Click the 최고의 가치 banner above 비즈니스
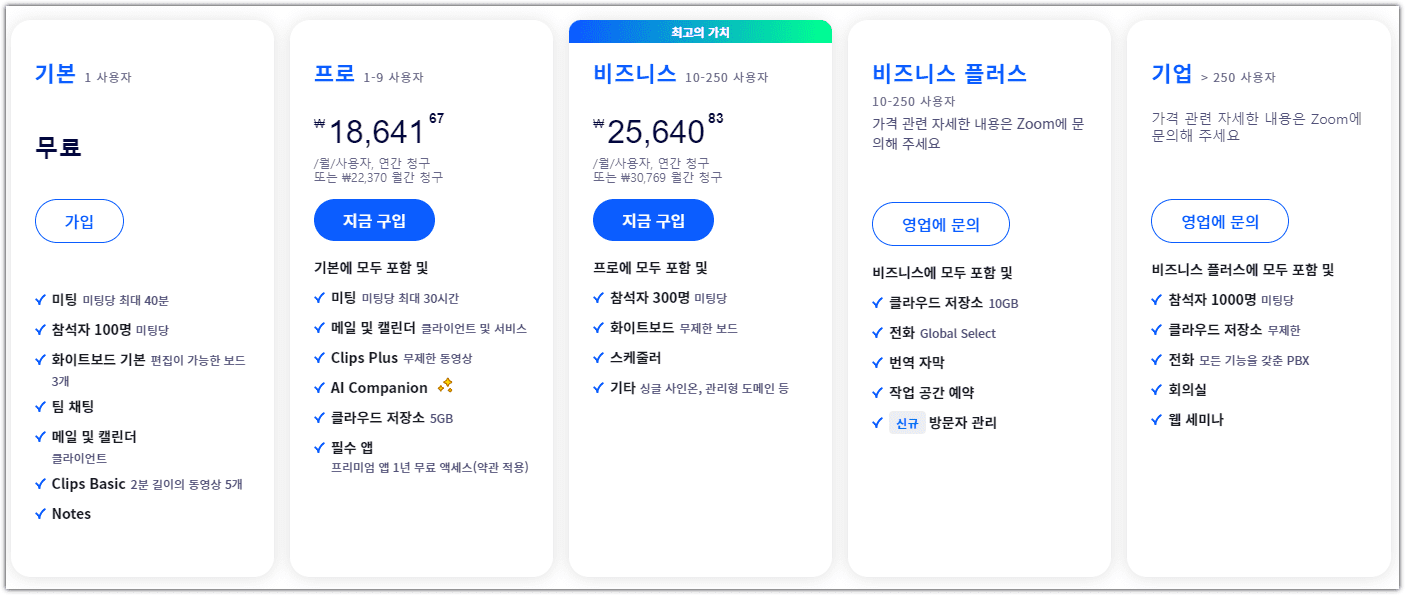The image size is (1405, 595). 700,31
